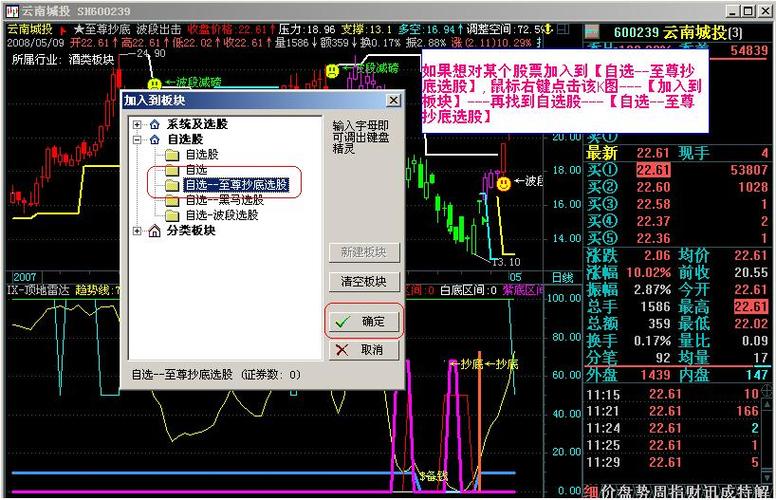Open the 讯 tab at bottom right

[x=712, y=492]
